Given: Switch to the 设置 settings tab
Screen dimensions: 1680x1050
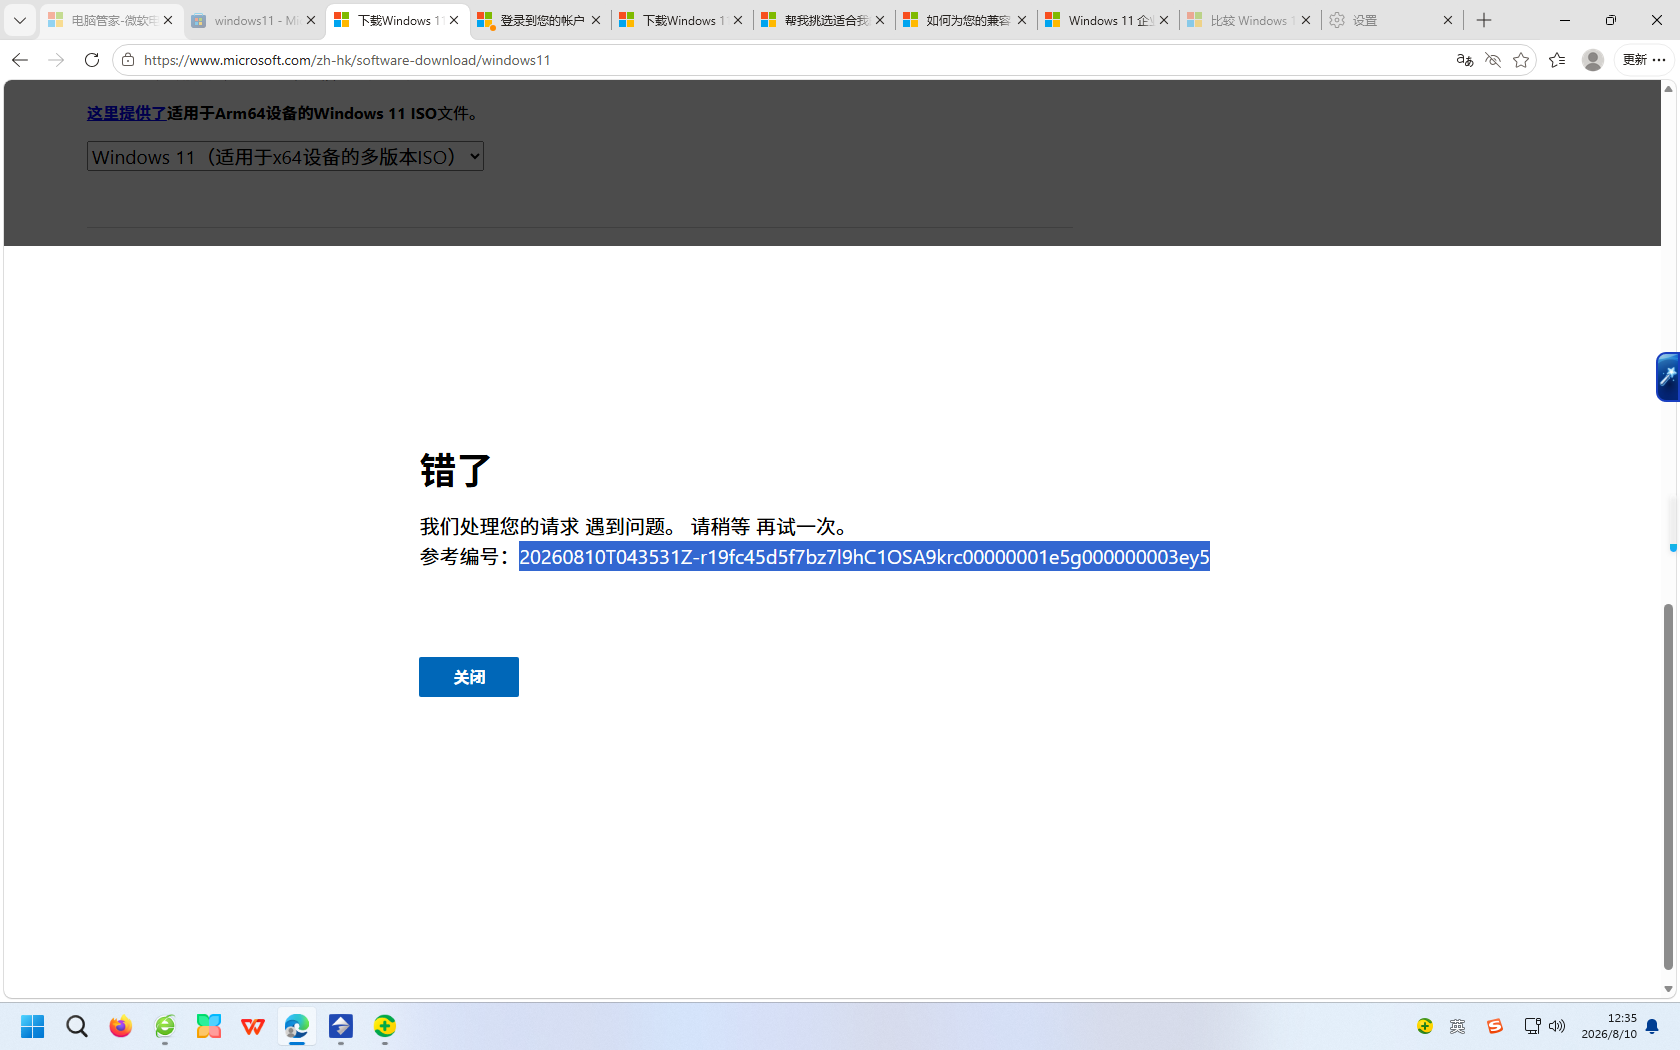Looking at the screenshot, I should coord(1391,20).
